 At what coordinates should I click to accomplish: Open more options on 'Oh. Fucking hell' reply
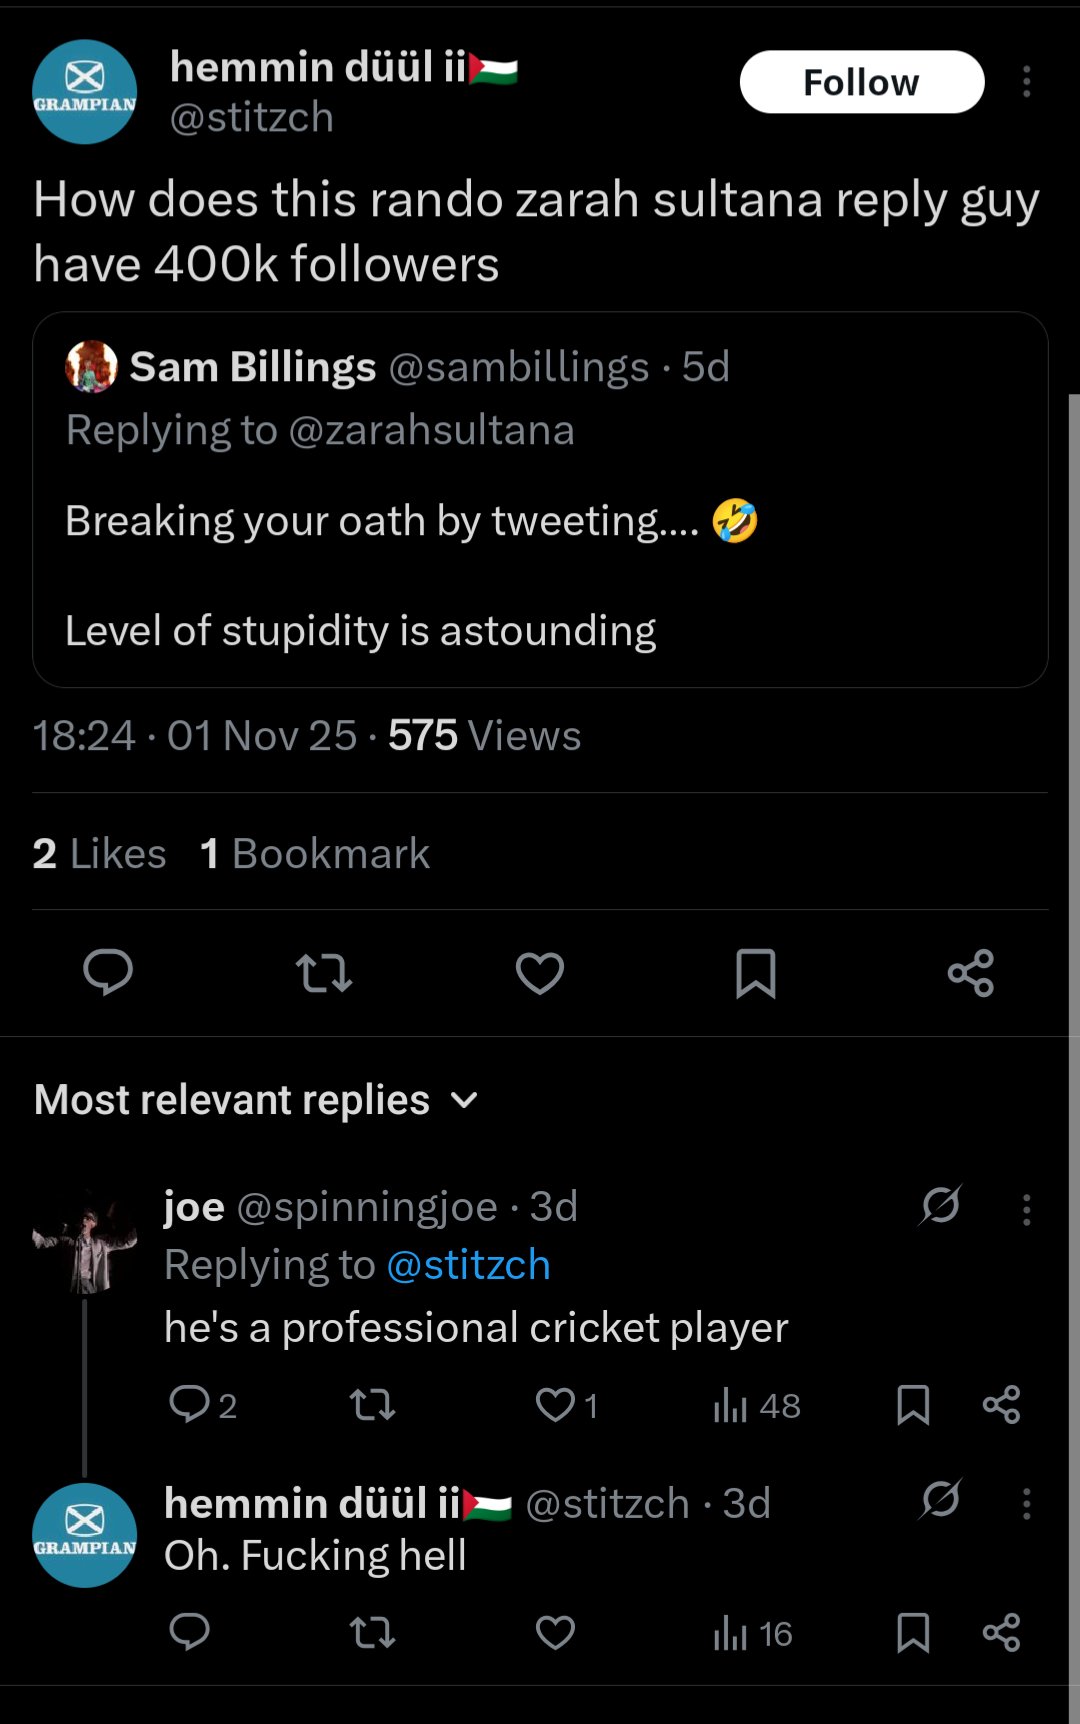(1026, 1503)
